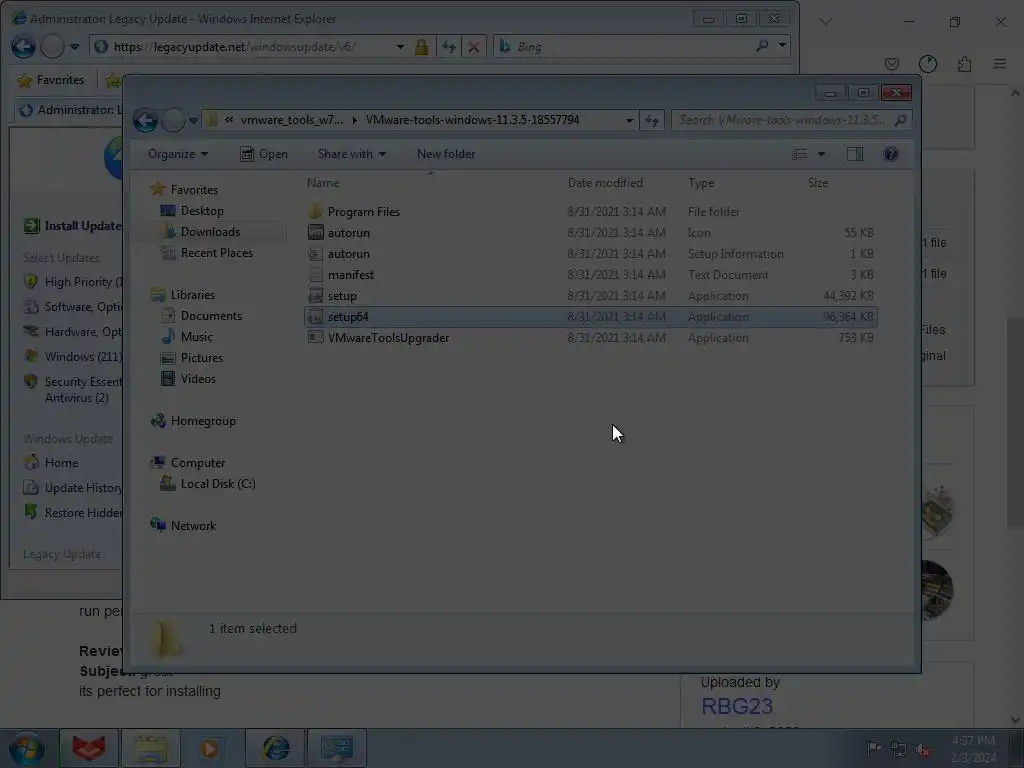Screen dimensions: 1024x768
Task: Select the VMwareToolsUpgrader application
Action: point(590,338)
